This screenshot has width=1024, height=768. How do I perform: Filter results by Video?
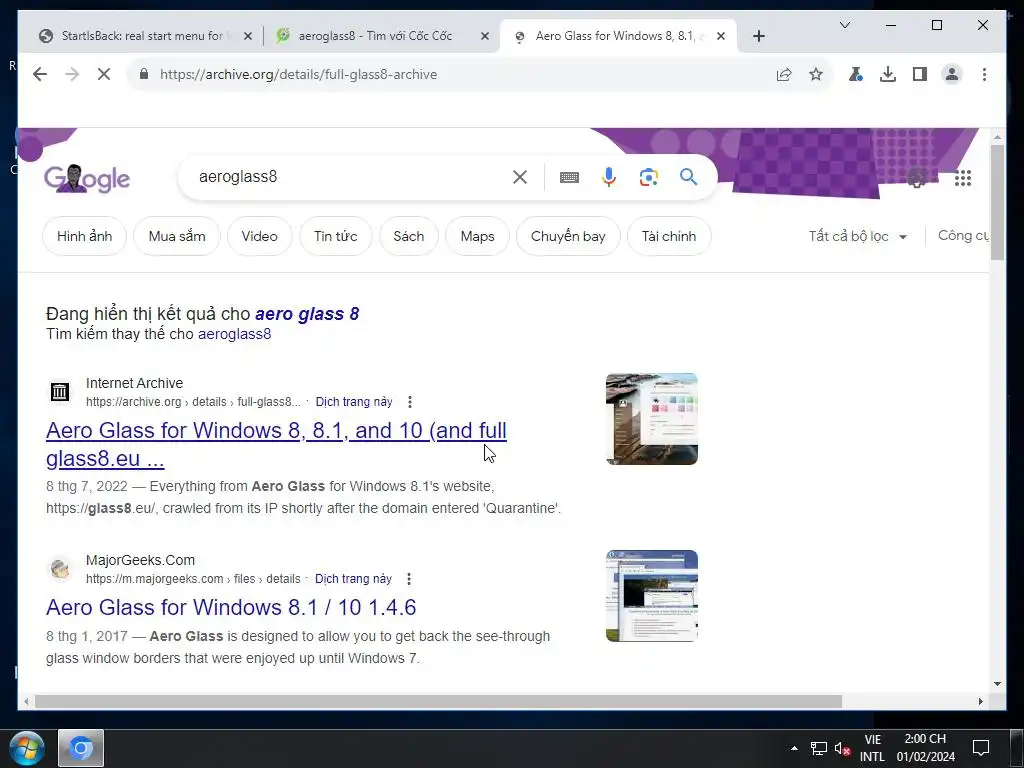pyautogui.click(x=259, y=236)
